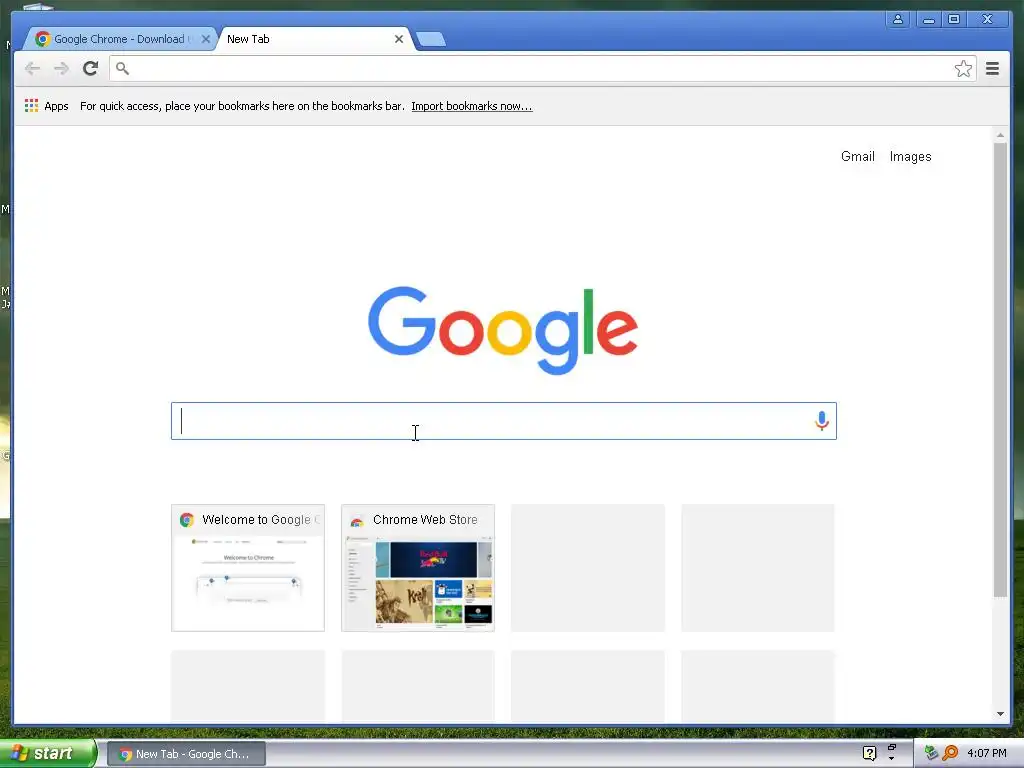Open the Chrome user profile button

[x=898, y=20]
